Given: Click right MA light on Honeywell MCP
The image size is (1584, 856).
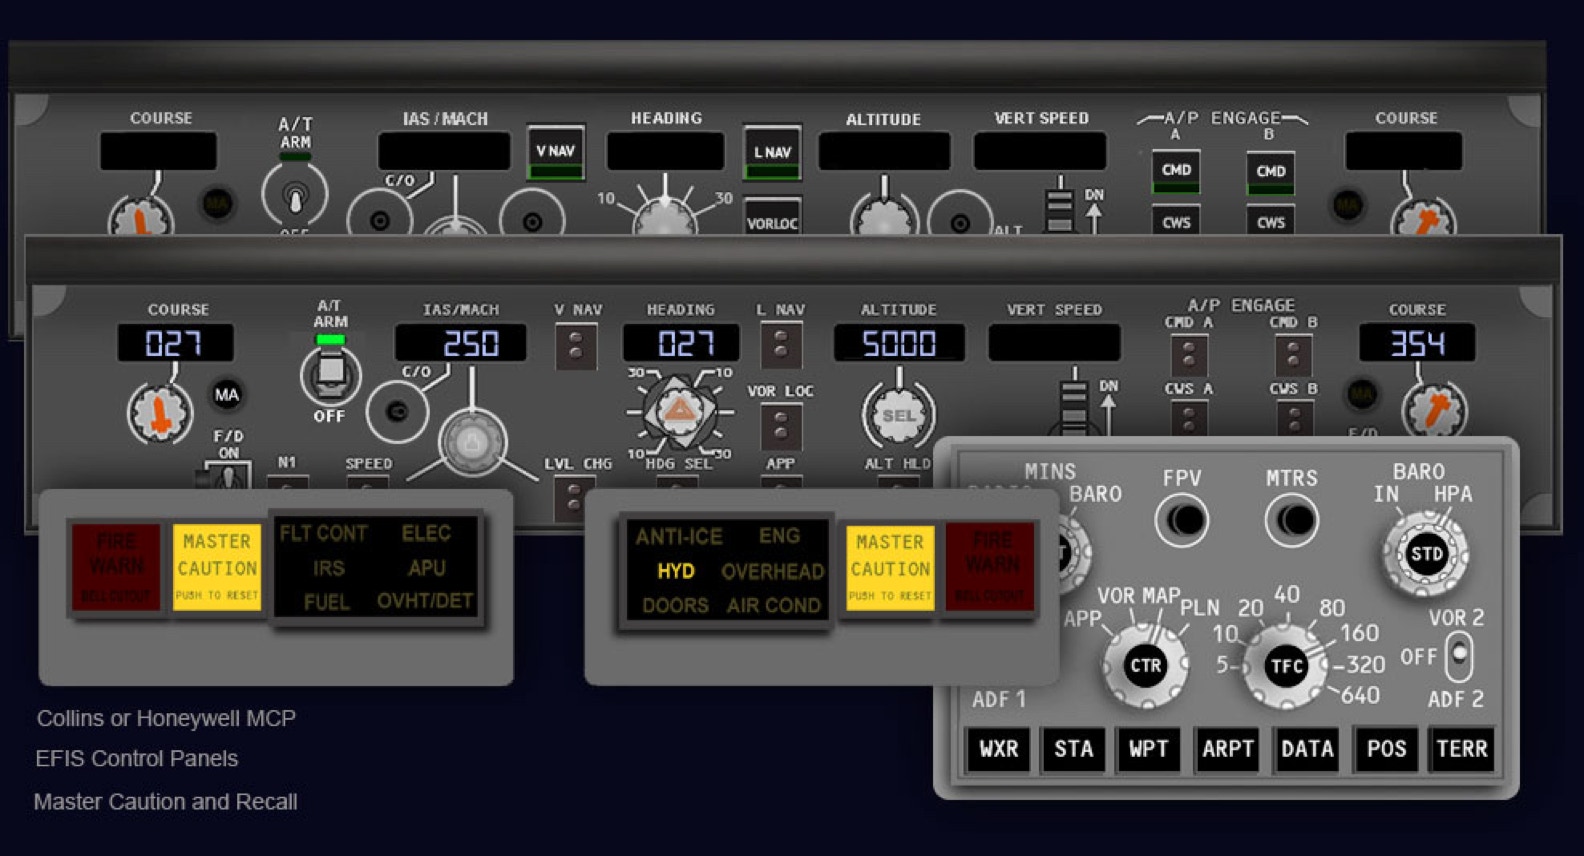Looking at the screenshot, I should [1361, 394].
